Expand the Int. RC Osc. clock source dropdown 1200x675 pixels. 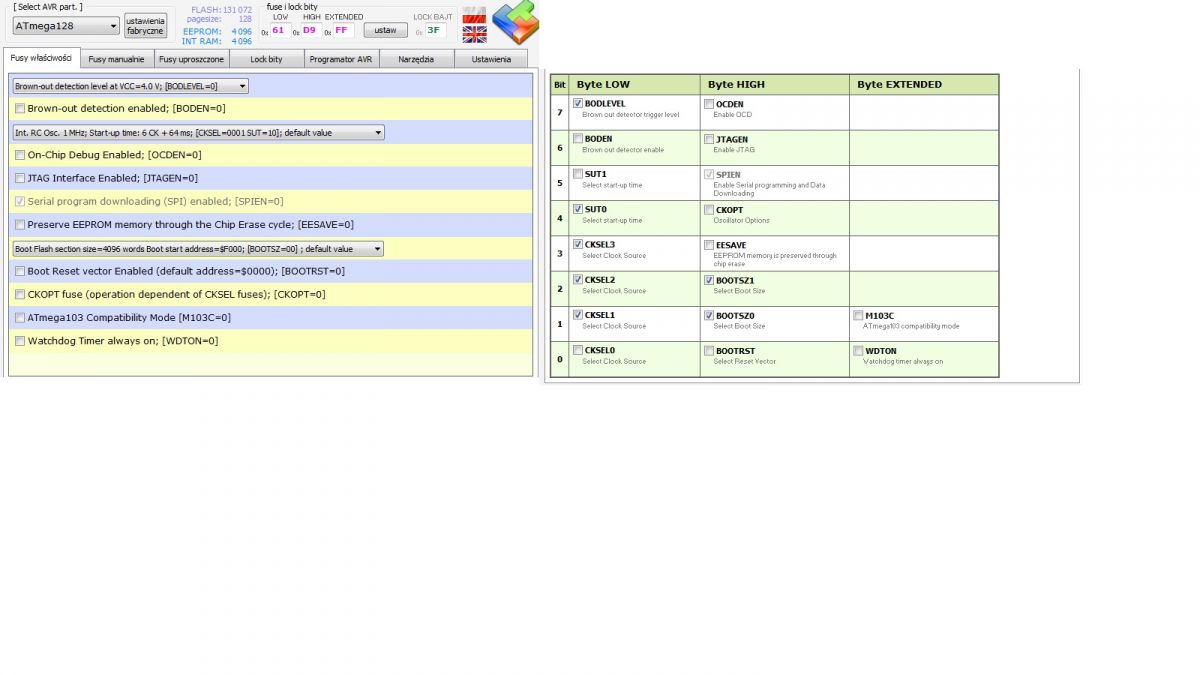[198, 132]
